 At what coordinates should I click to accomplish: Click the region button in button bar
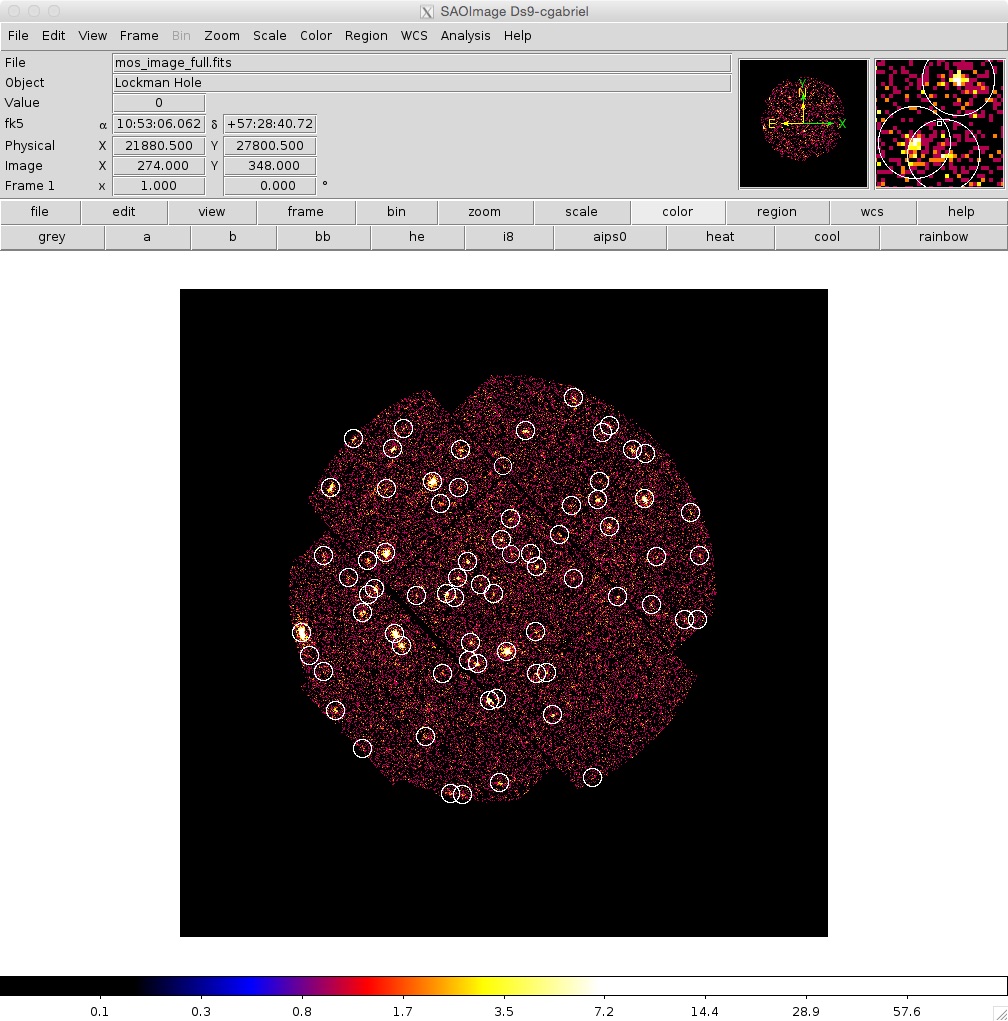click(x=777, y=212)
